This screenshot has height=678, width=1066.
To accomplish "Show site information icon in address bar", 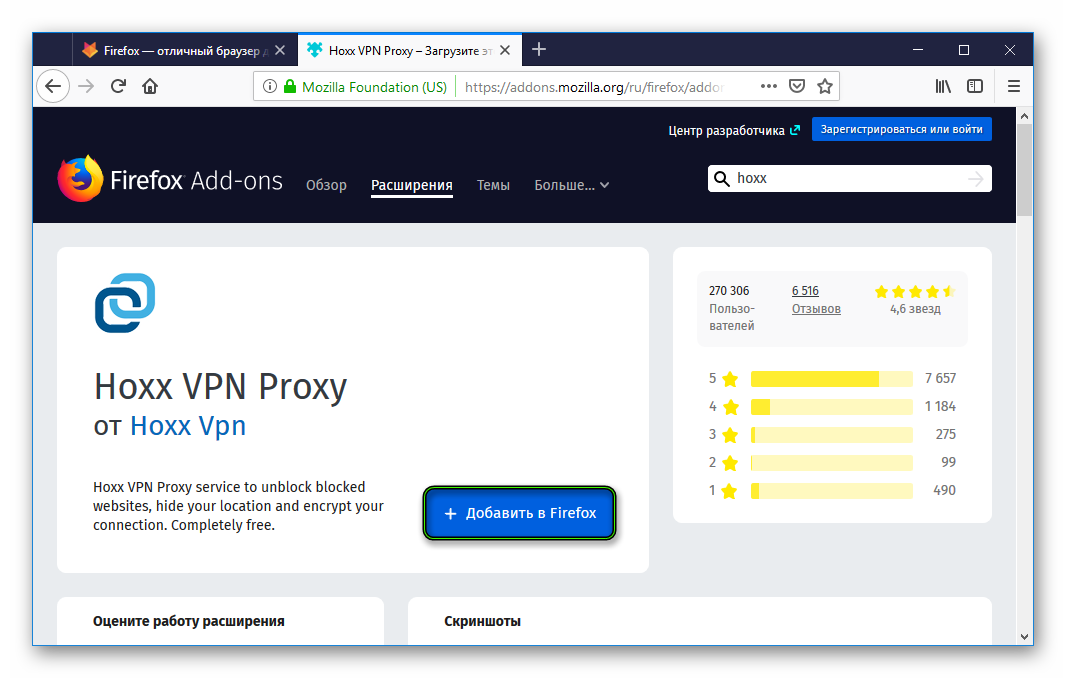I will [269, 87].
